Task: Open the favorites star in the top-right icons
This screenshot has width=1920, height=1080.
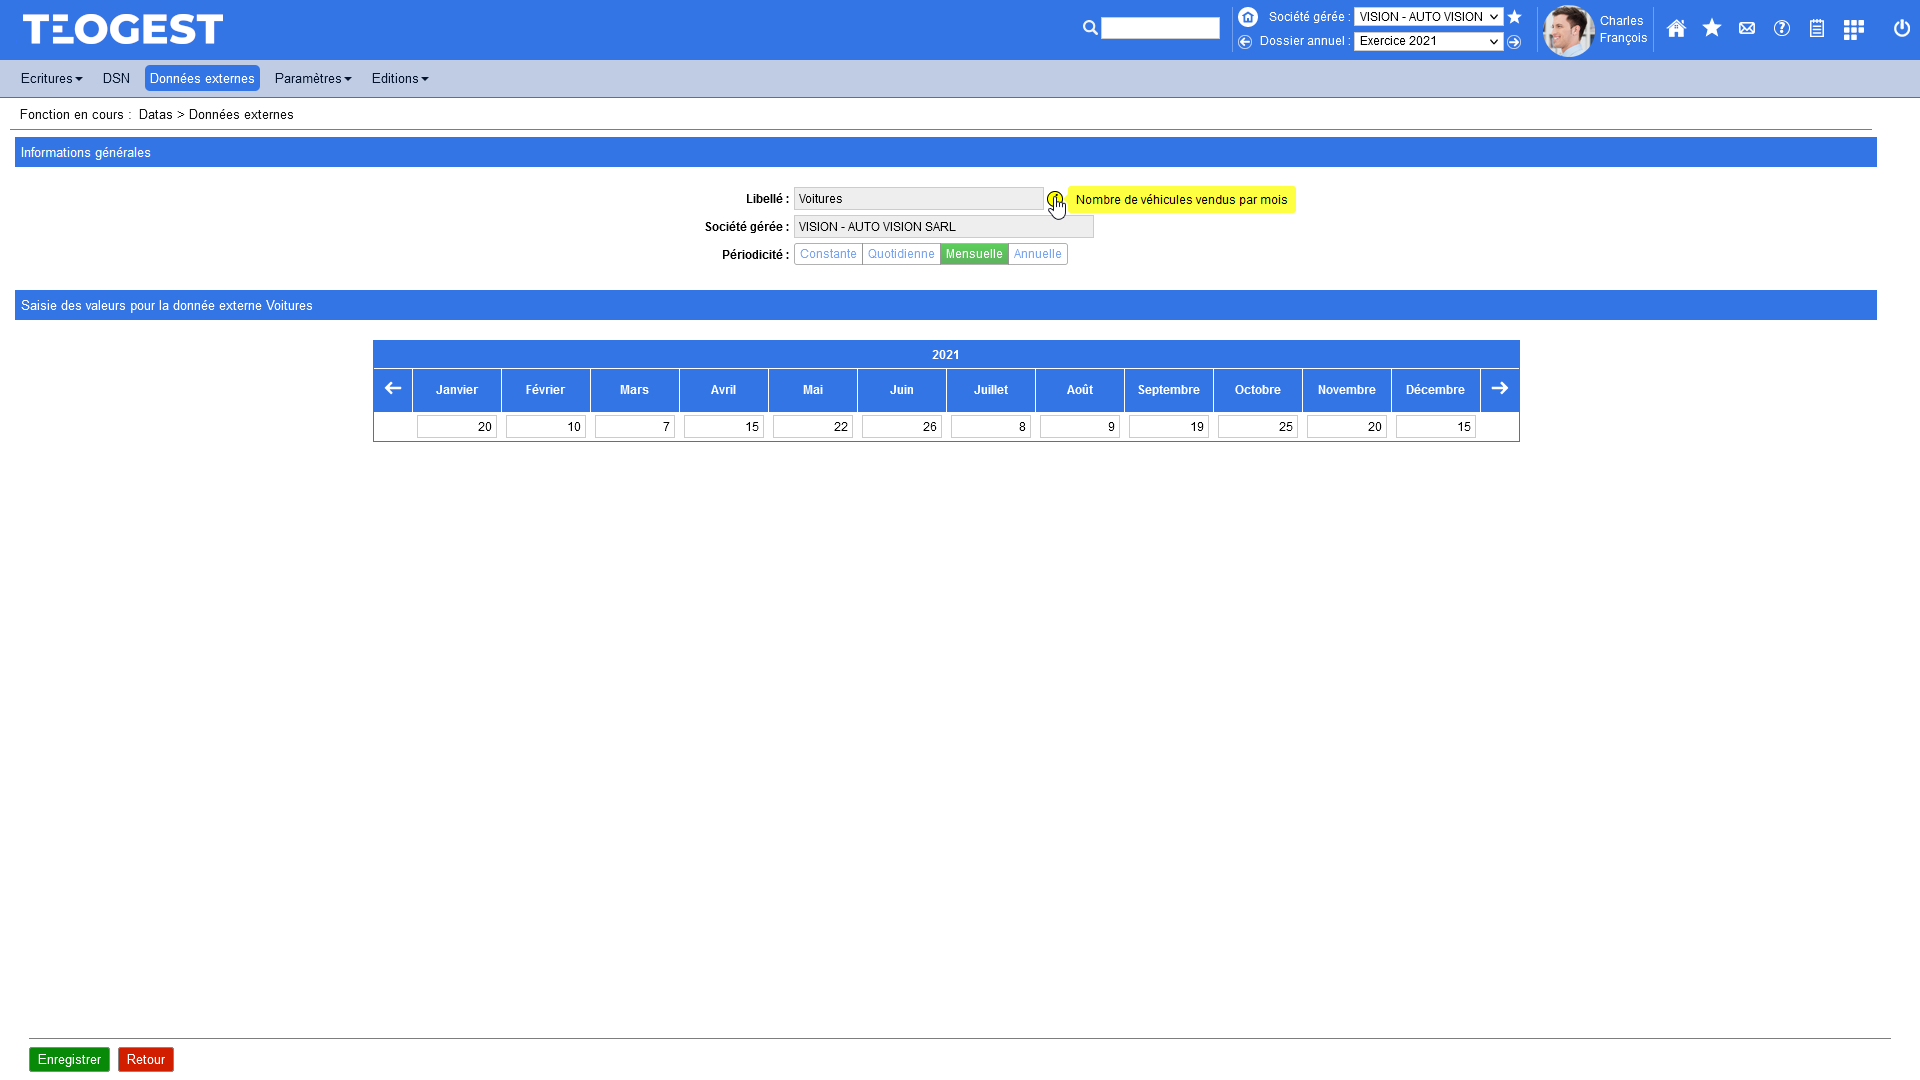Action: 1712,29
